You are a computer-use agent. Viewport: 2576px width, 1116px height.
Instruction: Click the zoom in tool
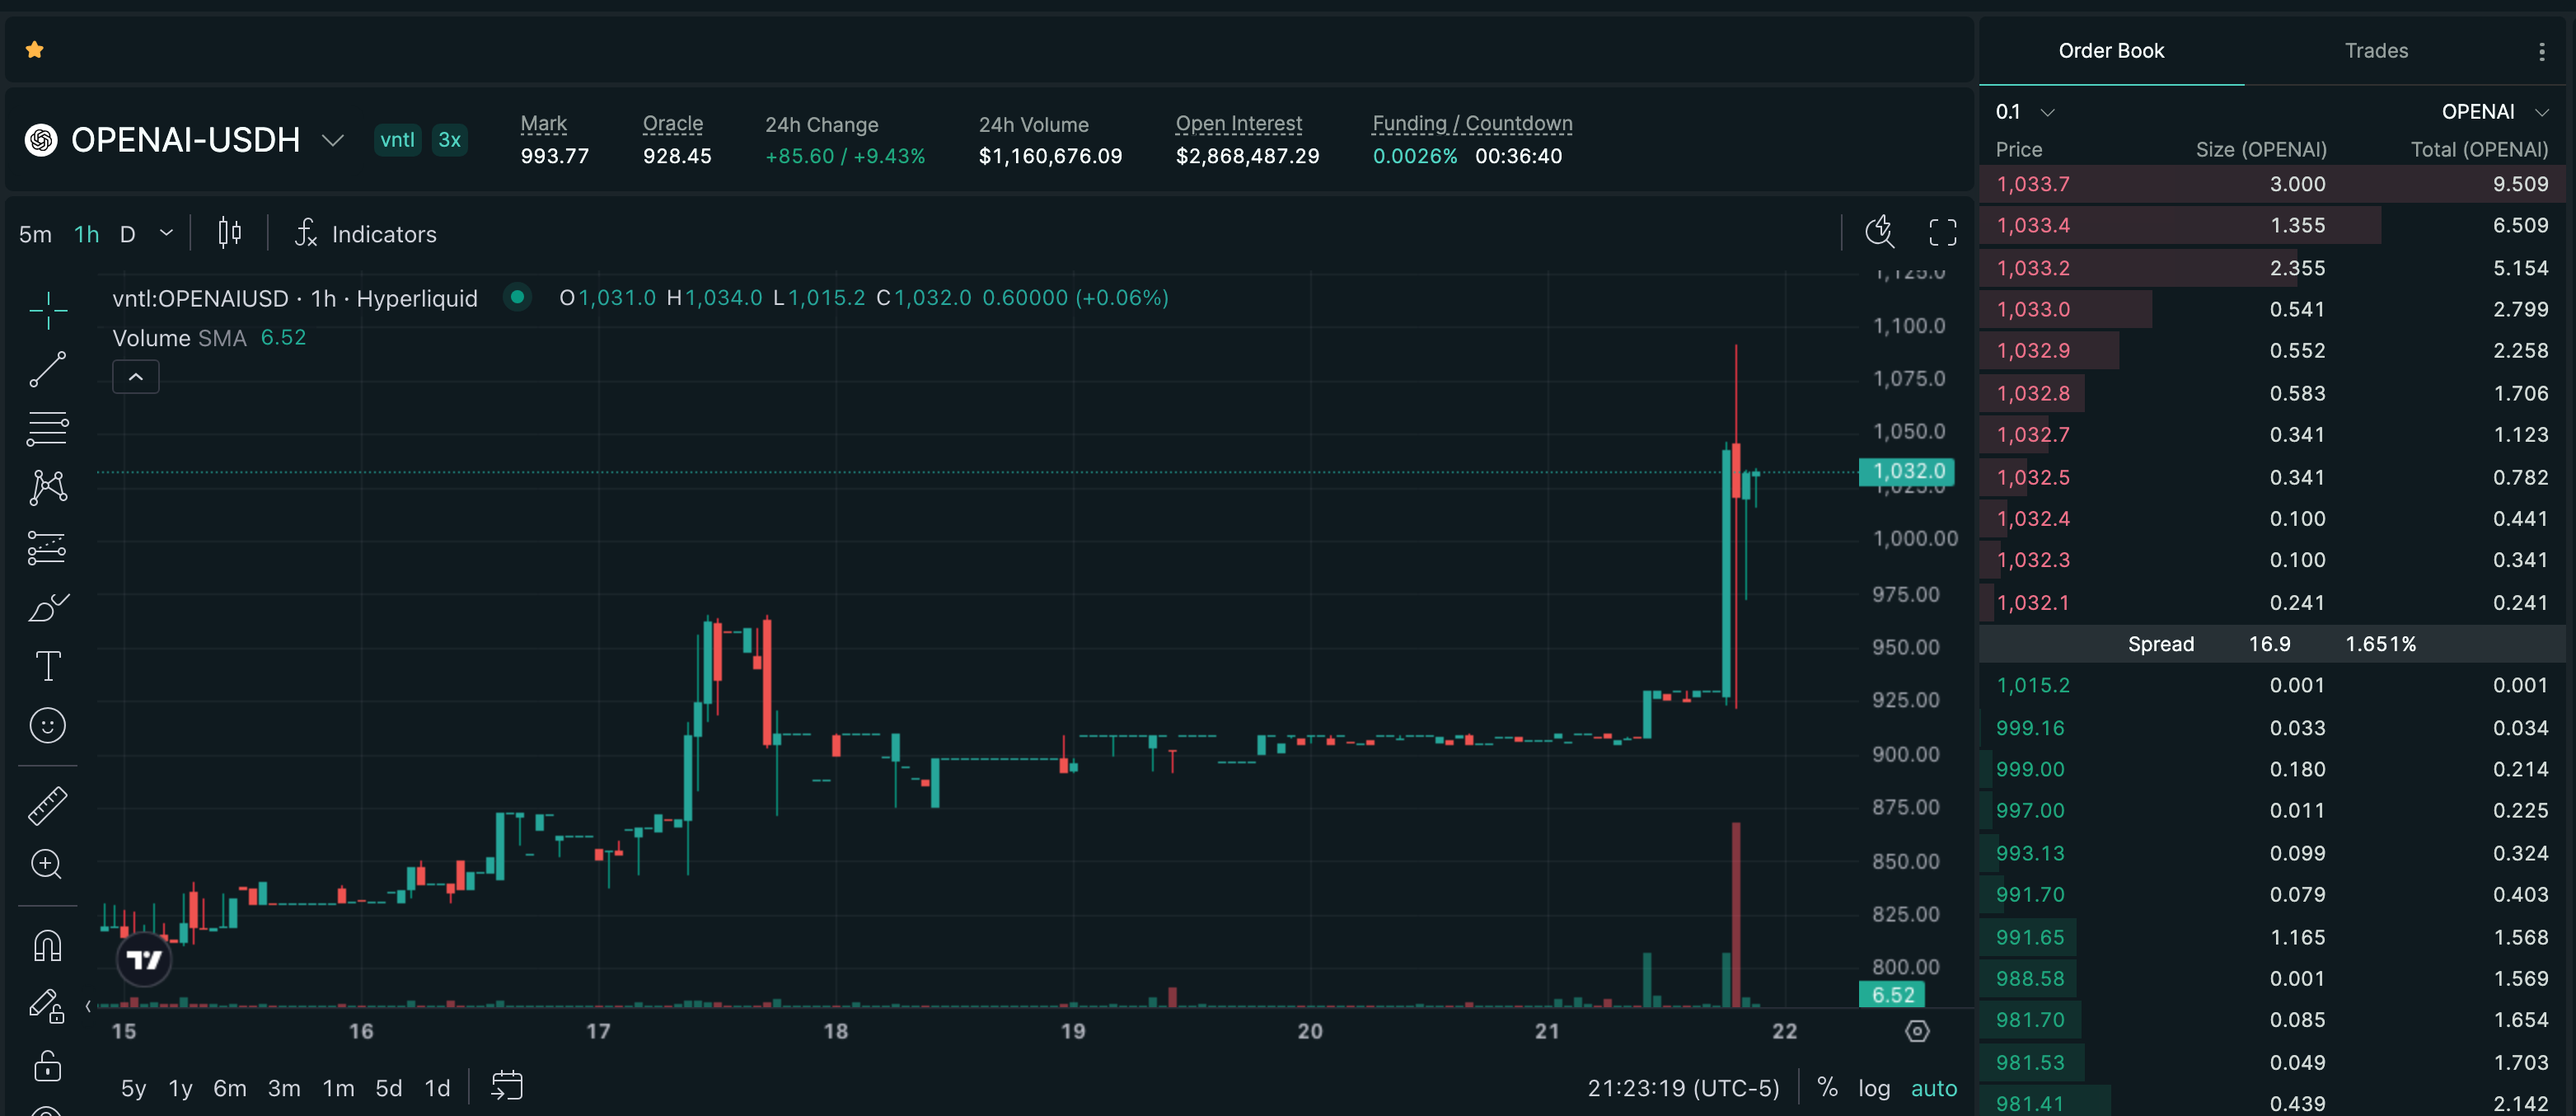47,864
